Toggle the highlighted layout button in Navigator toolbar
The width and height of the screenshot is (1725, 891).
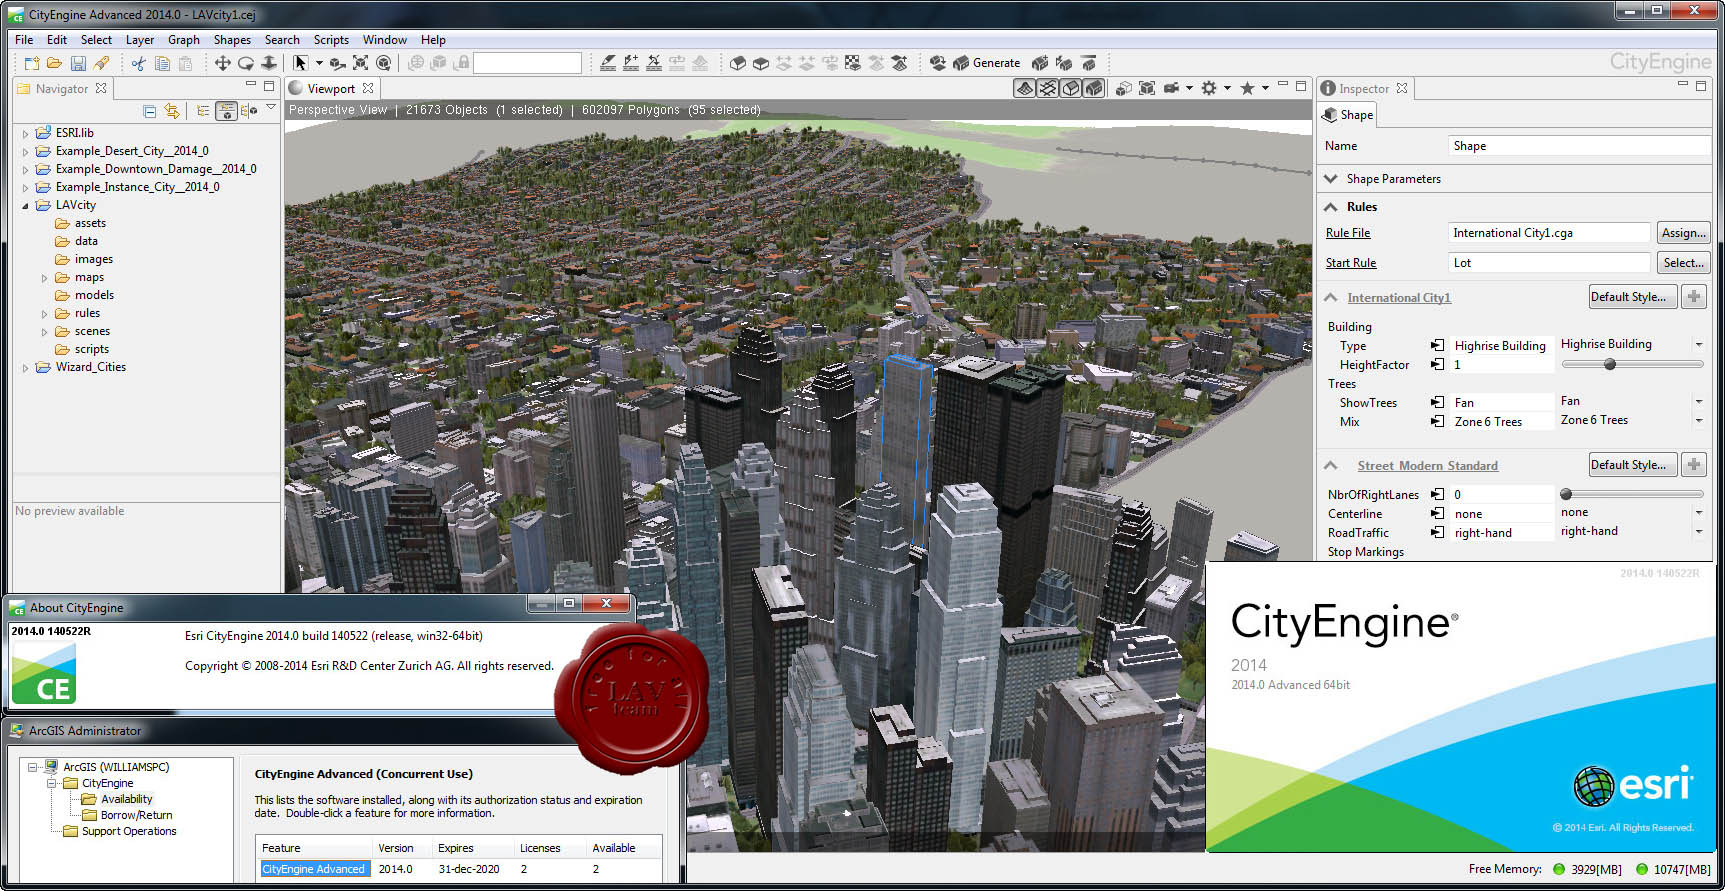pyautogui.click(x=227, y=111)
